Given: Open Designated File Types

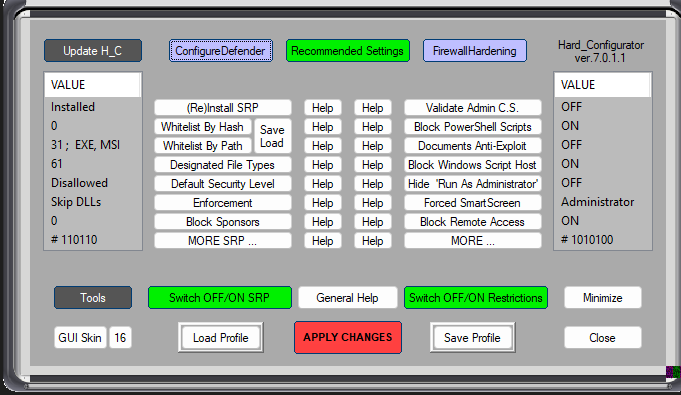Looking at the screenshot, I should pos(223,165).
